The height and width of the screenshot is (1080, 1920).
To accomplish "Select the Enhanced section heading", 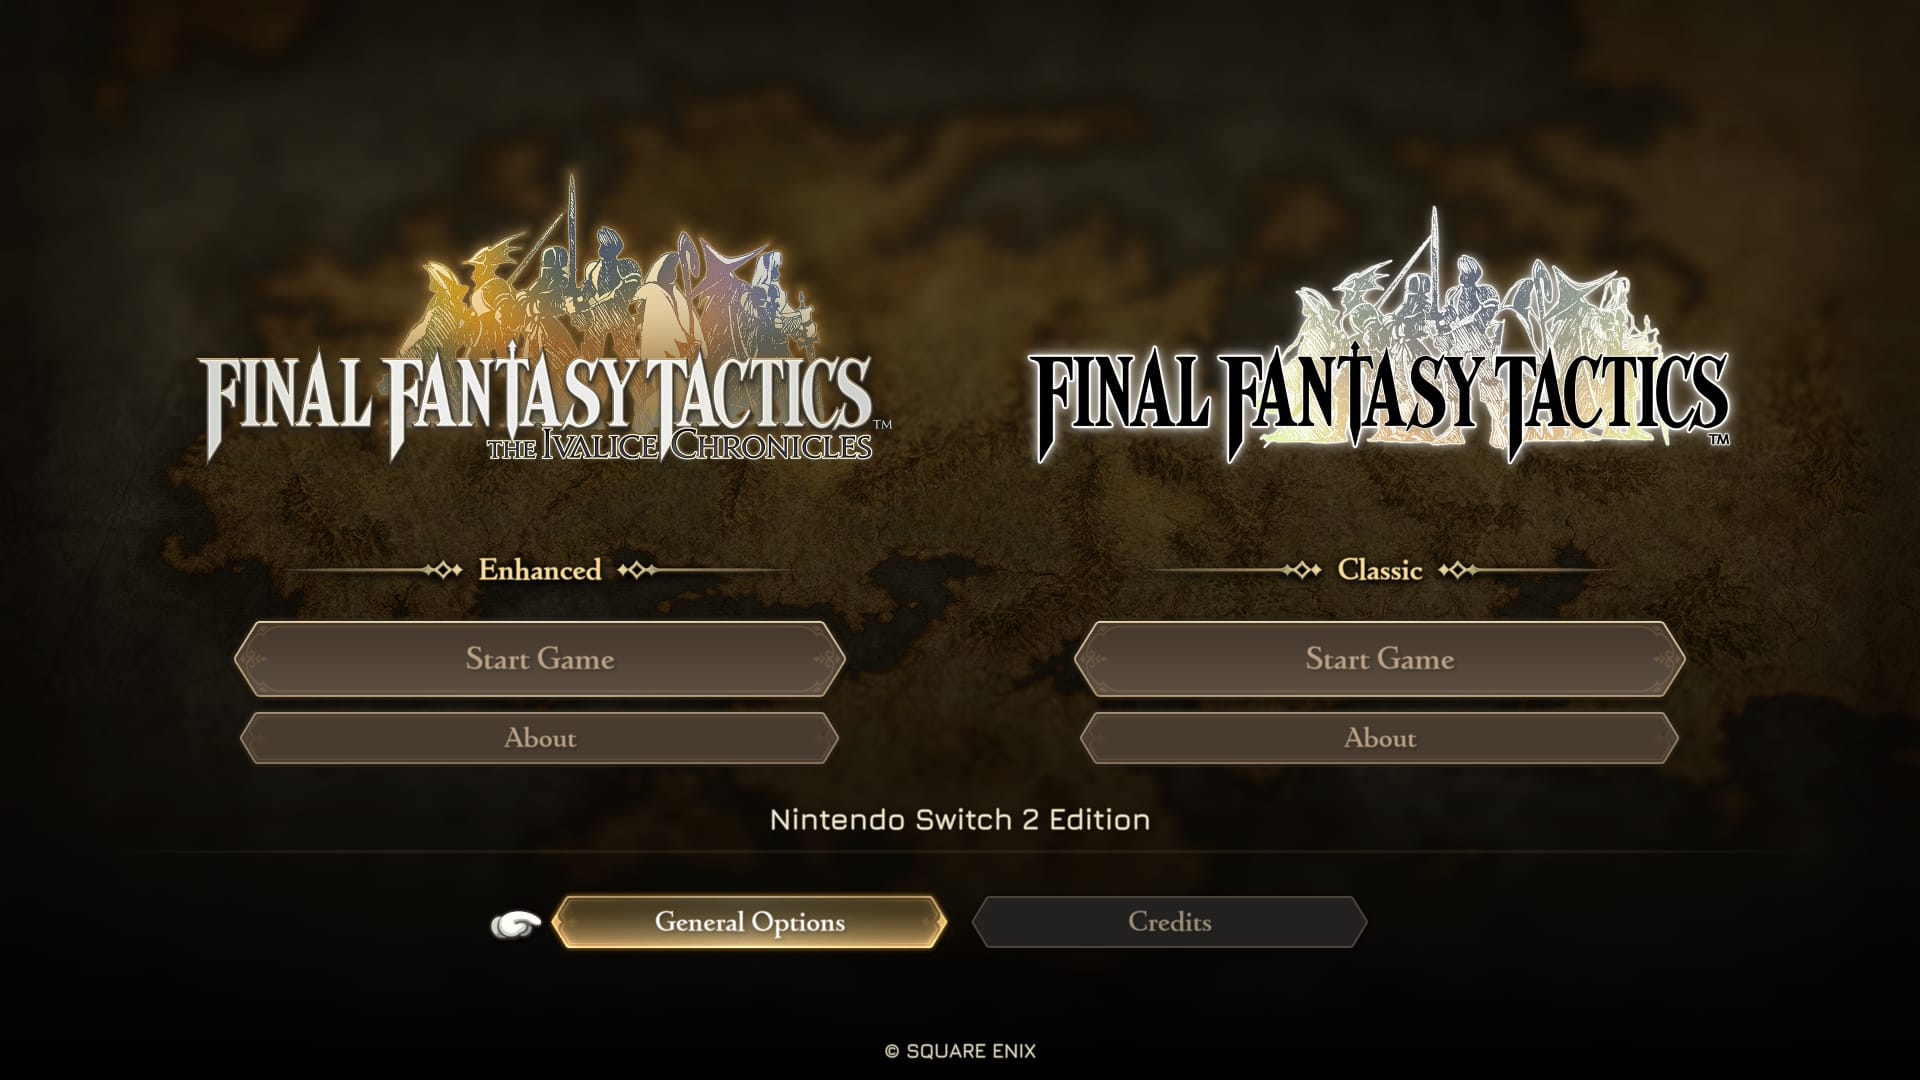I will [x=540, y=570].
